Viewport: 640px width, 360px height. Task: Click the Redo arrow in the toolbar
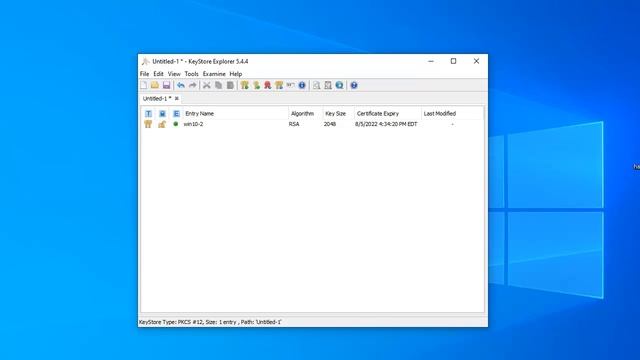coord(192,85)
